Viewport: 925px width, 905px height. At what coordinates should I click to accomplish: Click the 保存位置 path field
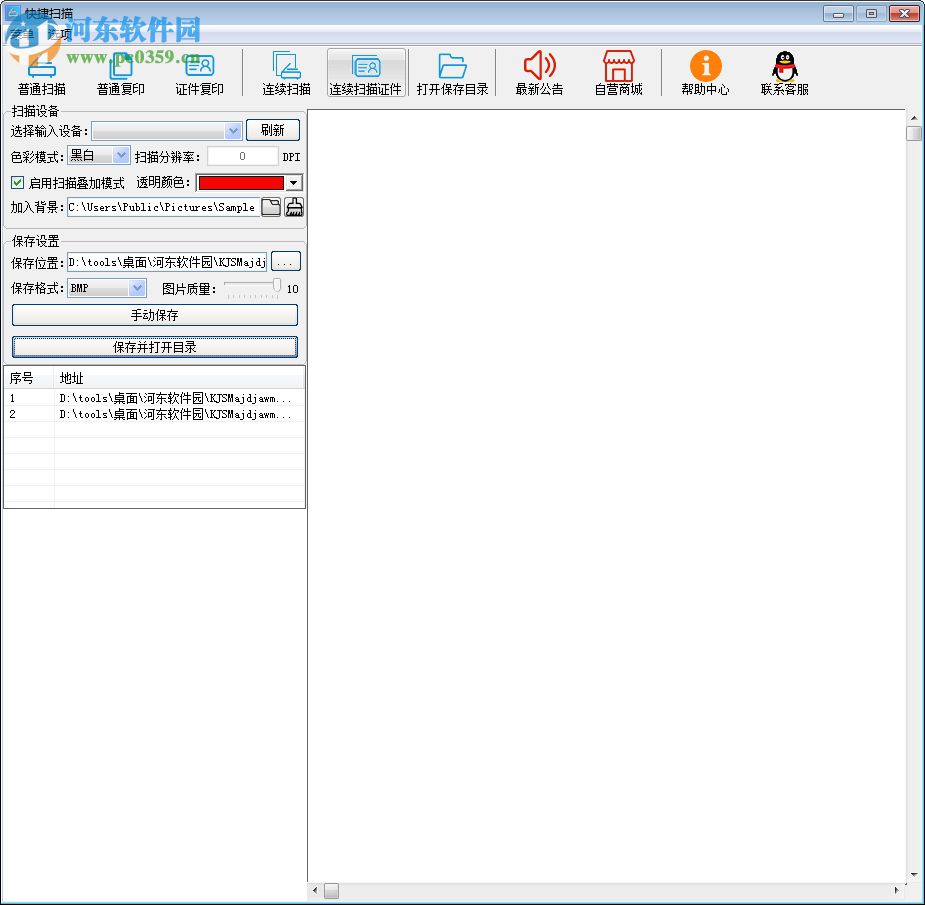click(167, 262)
